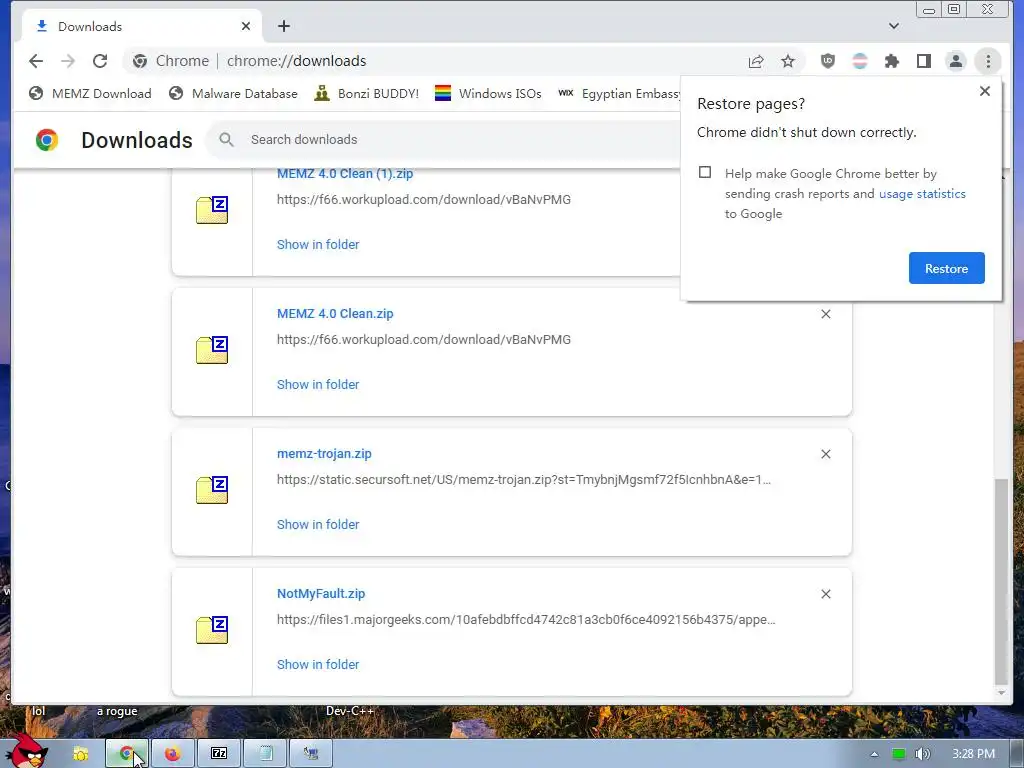Open NotMyFault.zip link
Screen dimensions: 1024x768
321,594
